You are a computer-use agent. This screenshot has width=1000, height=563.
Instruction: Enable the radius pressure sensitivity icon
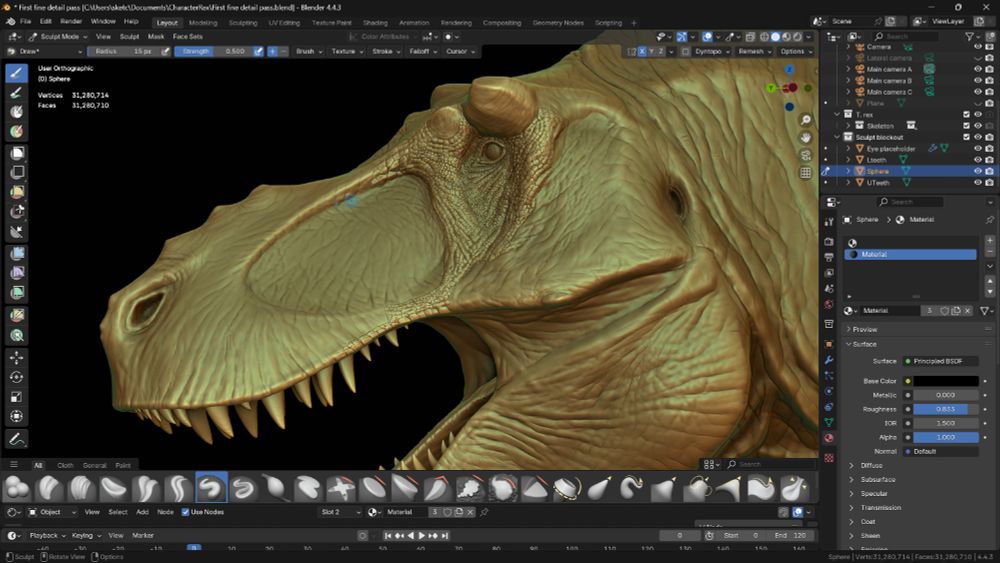(x=166, y=52)
